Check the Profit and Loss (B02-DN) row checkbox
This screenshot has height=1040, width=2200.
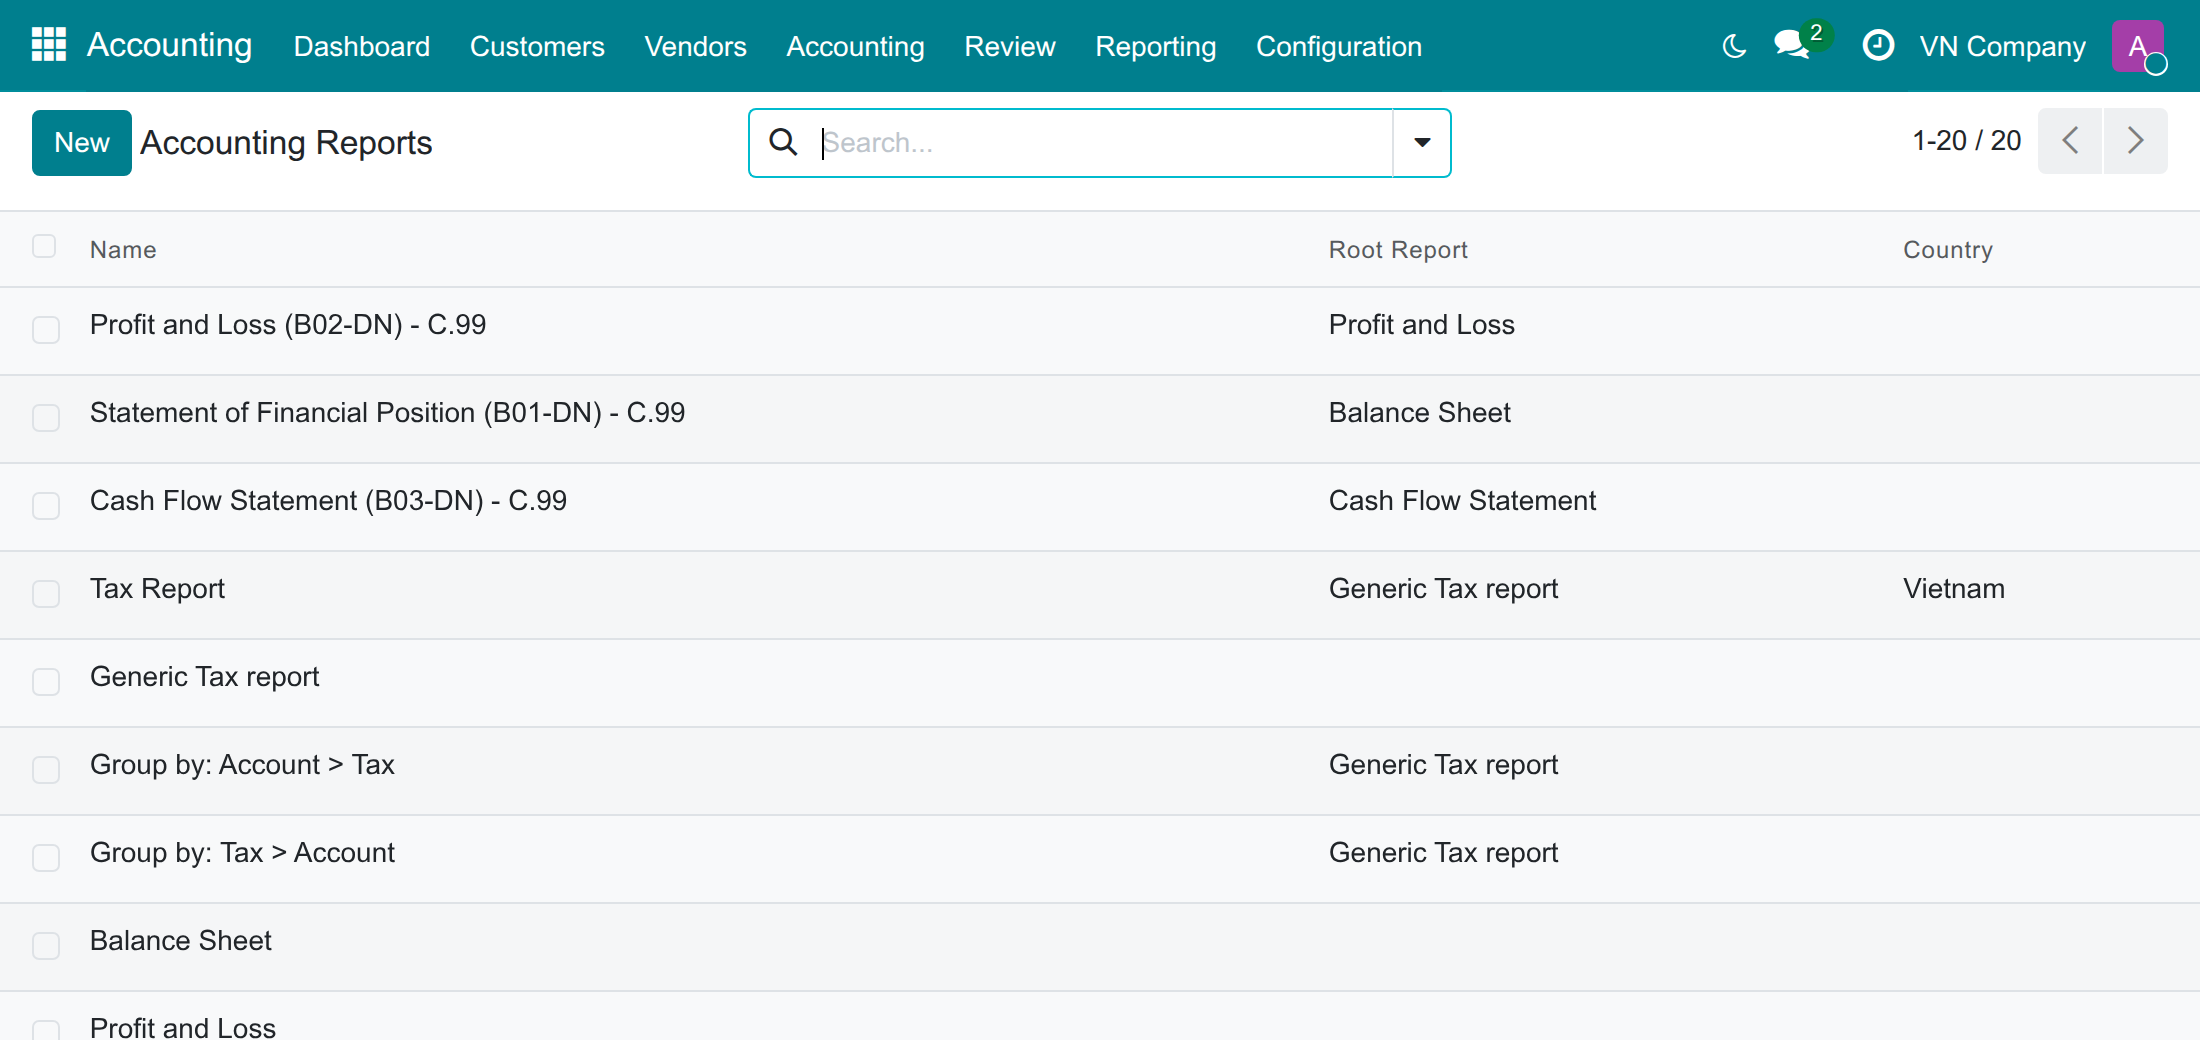click(x=46, y=330)
